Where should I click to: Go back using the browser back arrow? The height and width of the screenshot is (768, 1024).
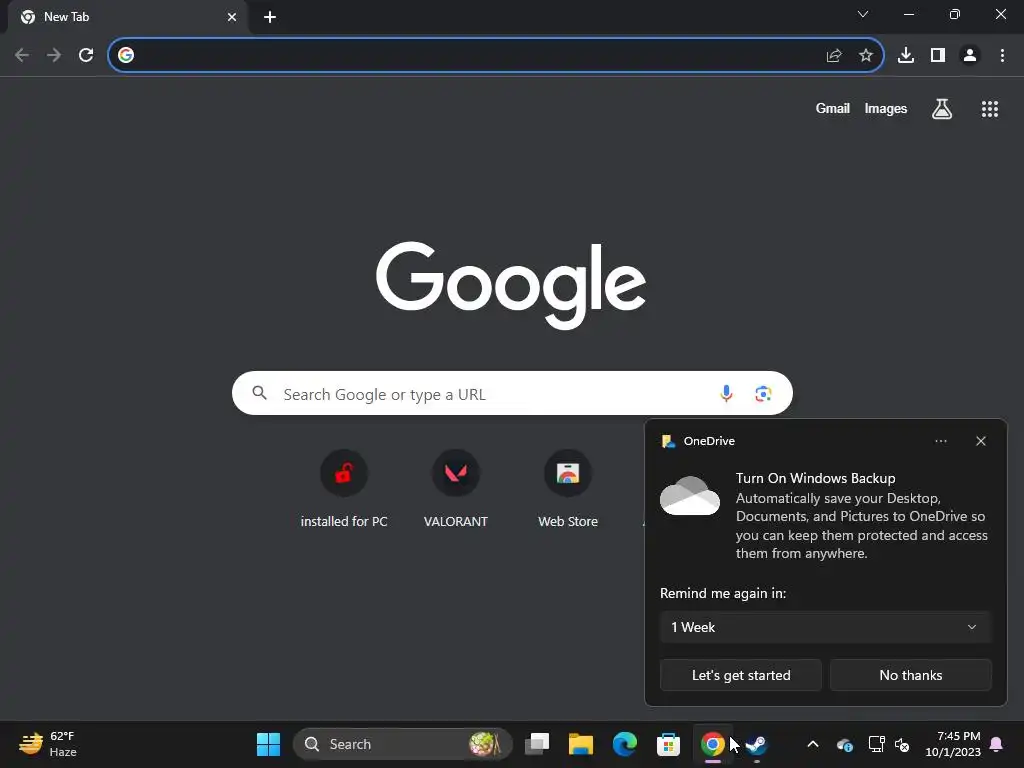click(x=22, y=56)
